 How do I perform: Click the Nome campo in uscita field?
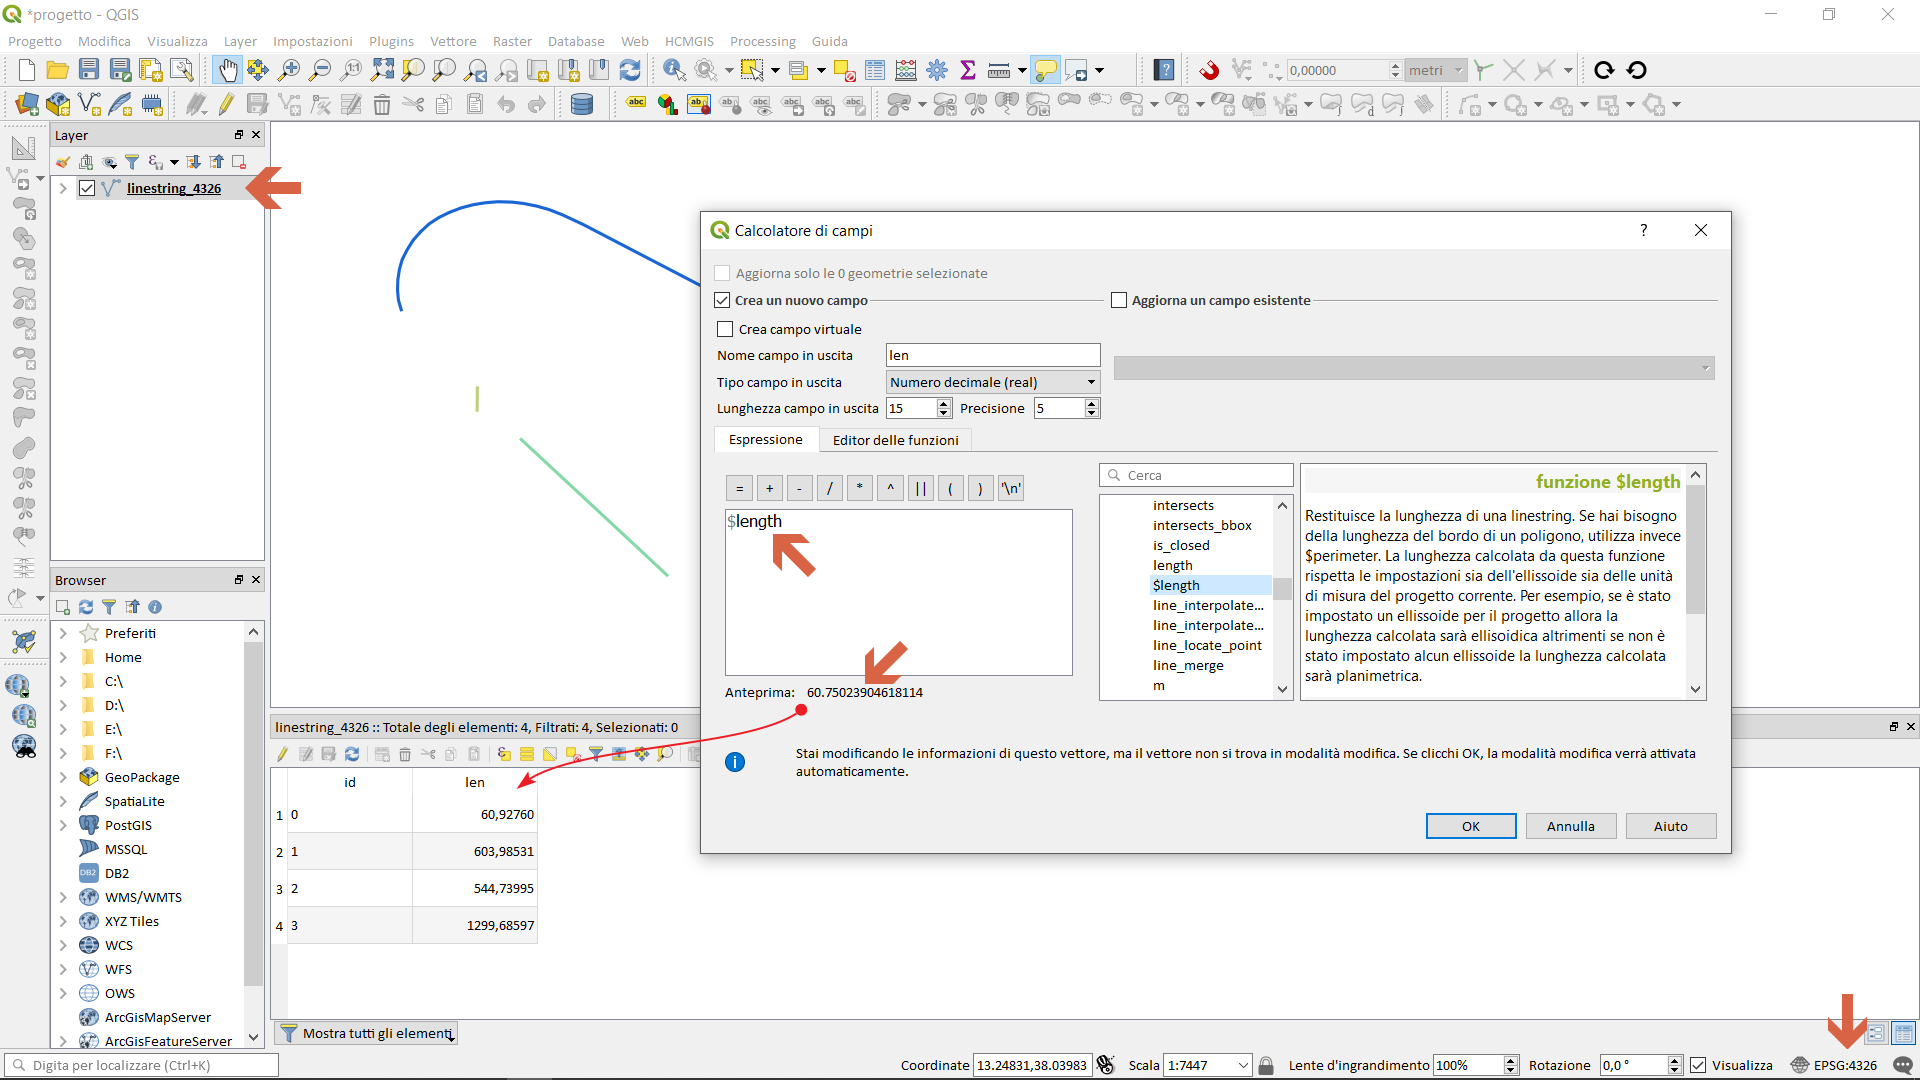tap(992, 355)
